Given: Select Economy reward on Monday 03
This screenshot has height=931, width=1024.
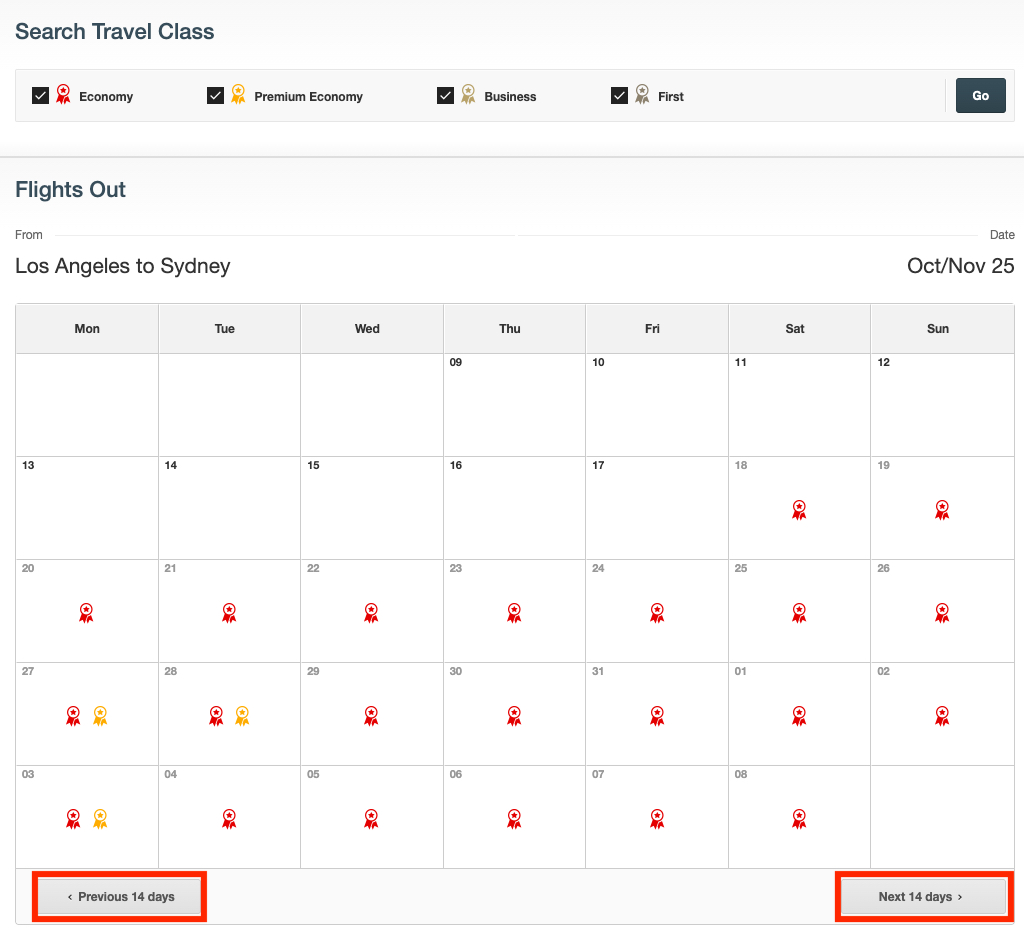Looking at the screenshot, I should (x=73, y=819).
